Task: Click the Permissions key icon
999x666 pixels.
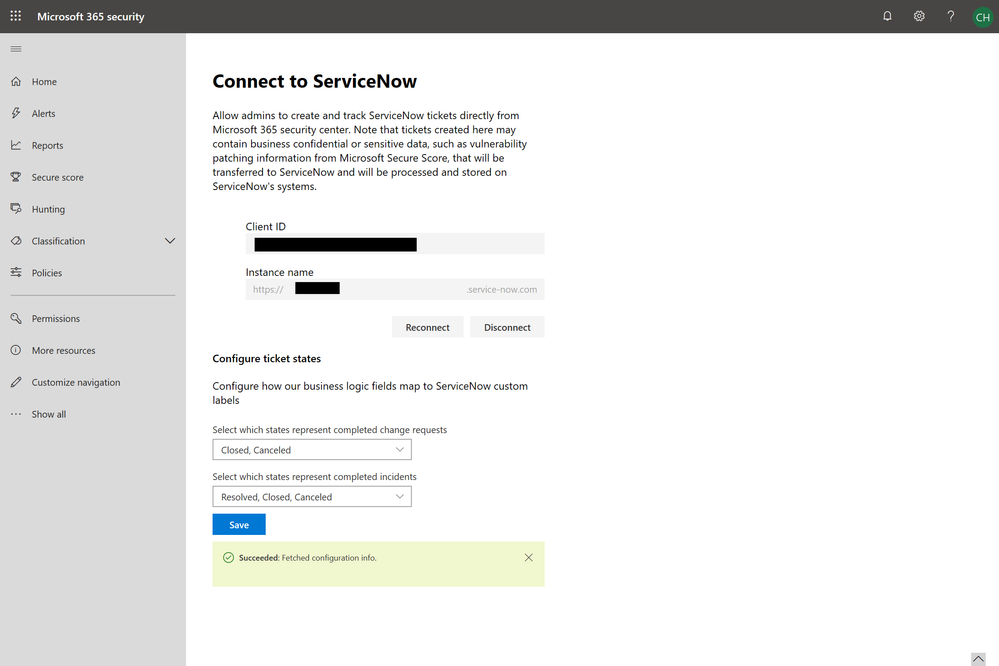Action: click(x=16, y=318)
